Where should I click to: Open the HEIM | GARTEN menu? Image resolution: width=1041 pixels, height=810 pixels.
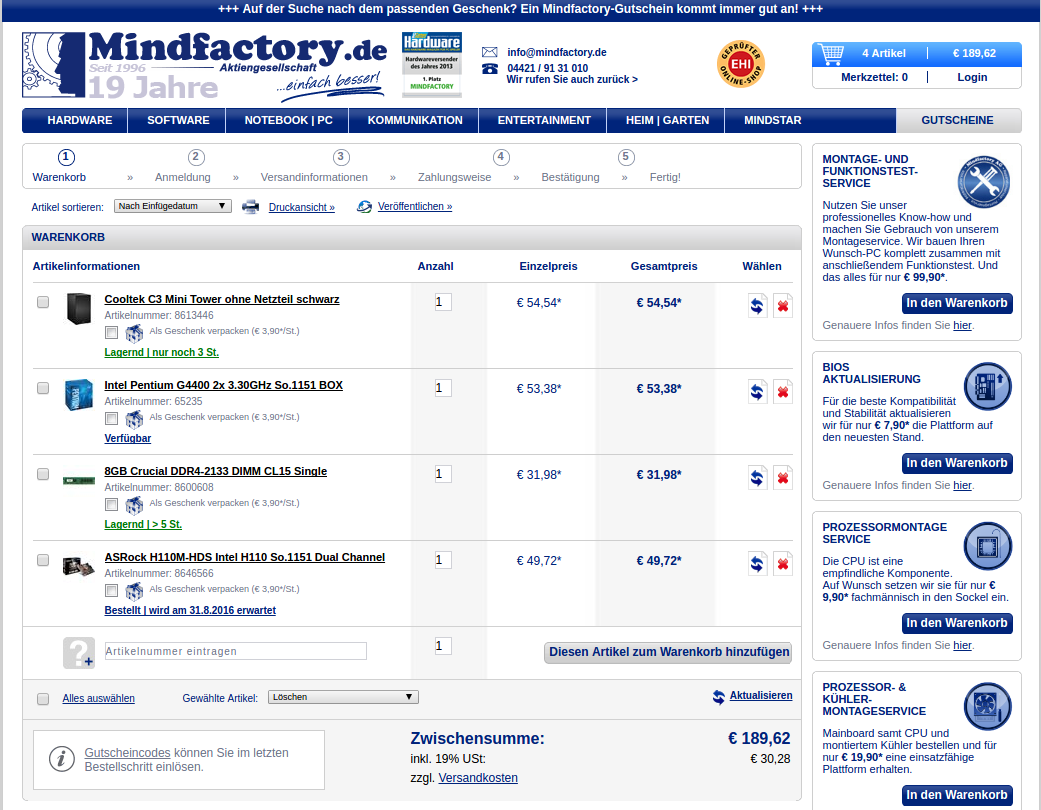[667, 120]
